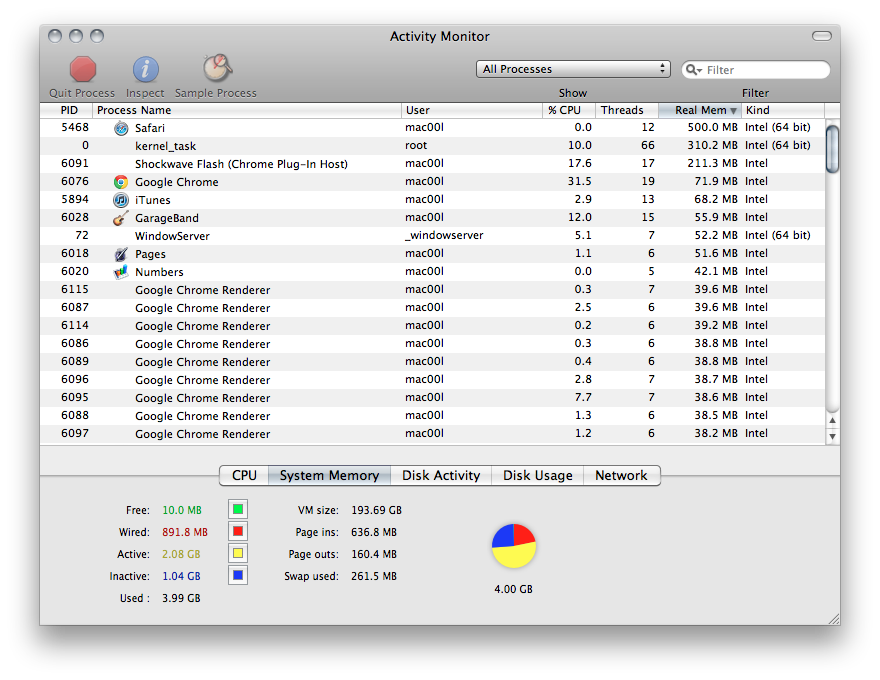The width and height of the screenshot is (880, 680).
Task: Click the toolbar toggle pill button
Action: coord(822,36)
